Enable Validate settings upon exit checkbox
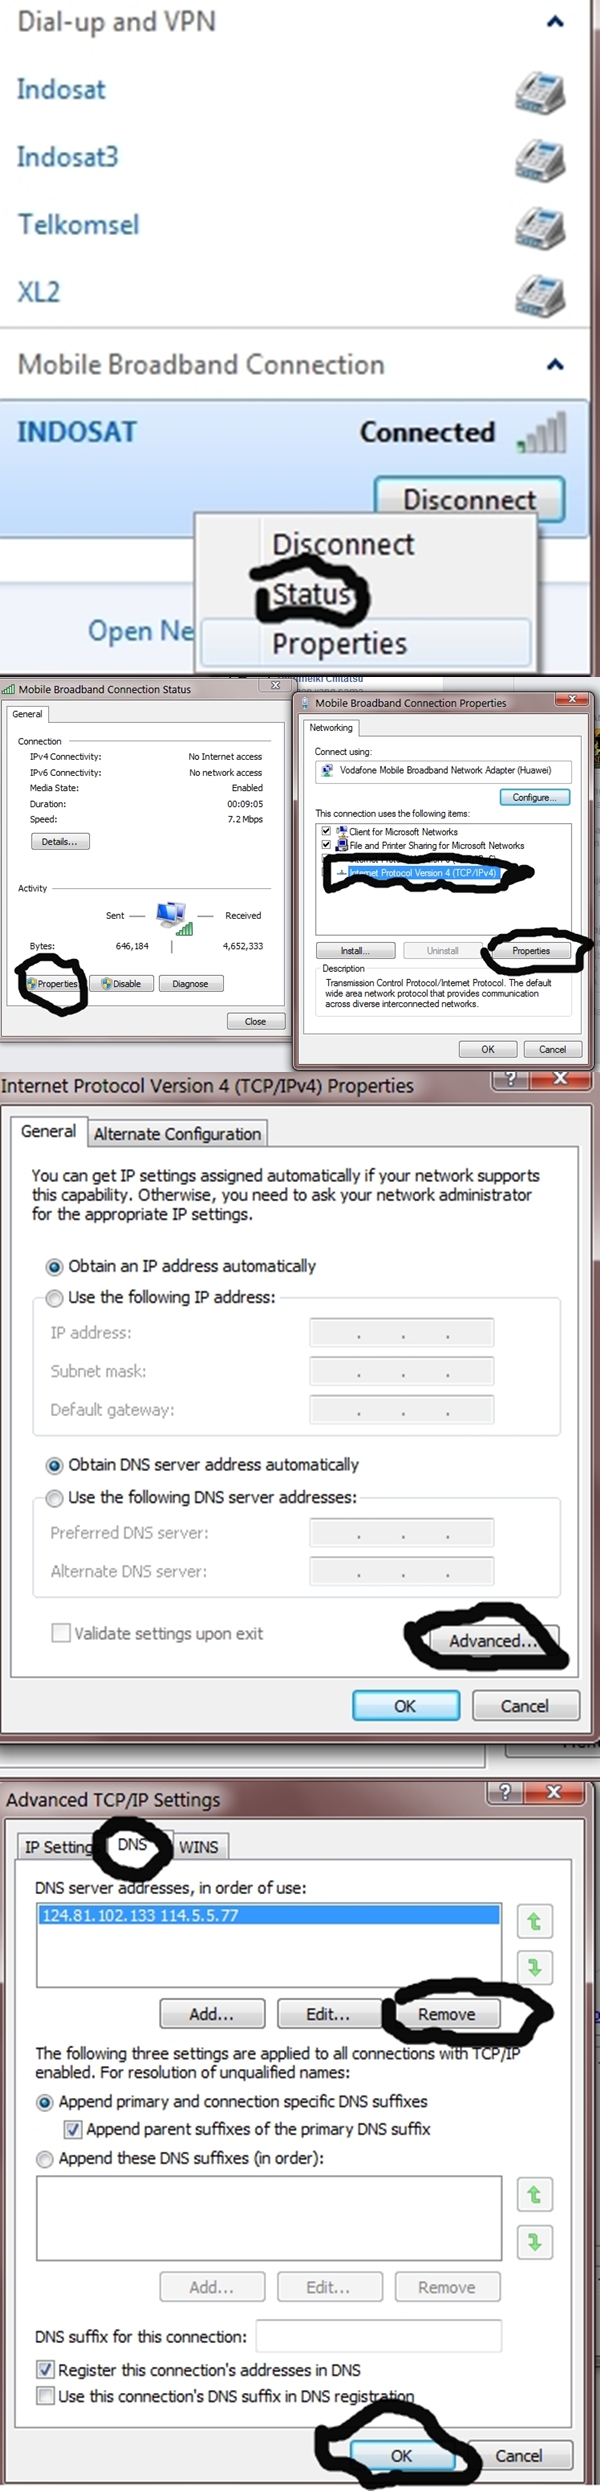Viewport: 600px width, 2491px height. click(61, 1633)
